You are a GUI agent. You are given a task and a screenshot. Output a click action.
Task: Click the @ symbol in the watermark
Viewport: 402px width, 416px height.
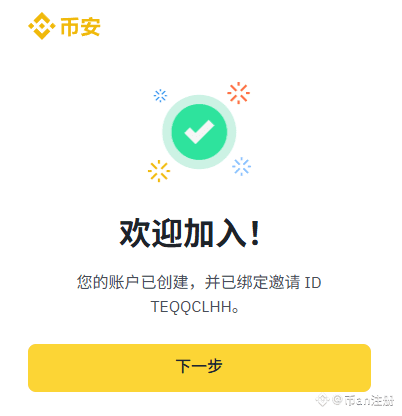[337, 399]
